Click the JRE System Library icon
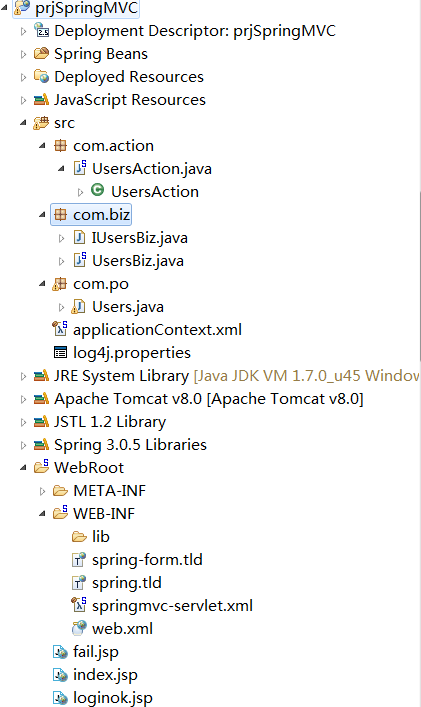The width and height of the screenshot is (421, 707). (x=41, y=376)
